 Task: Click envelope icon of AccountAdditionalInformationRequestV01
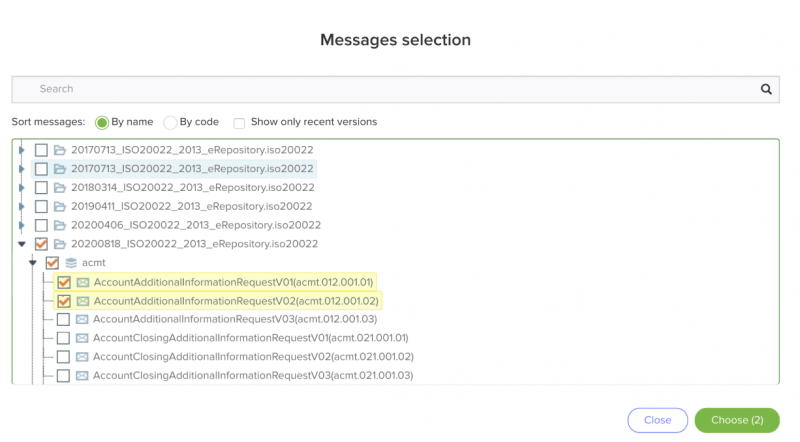point(83,282)
